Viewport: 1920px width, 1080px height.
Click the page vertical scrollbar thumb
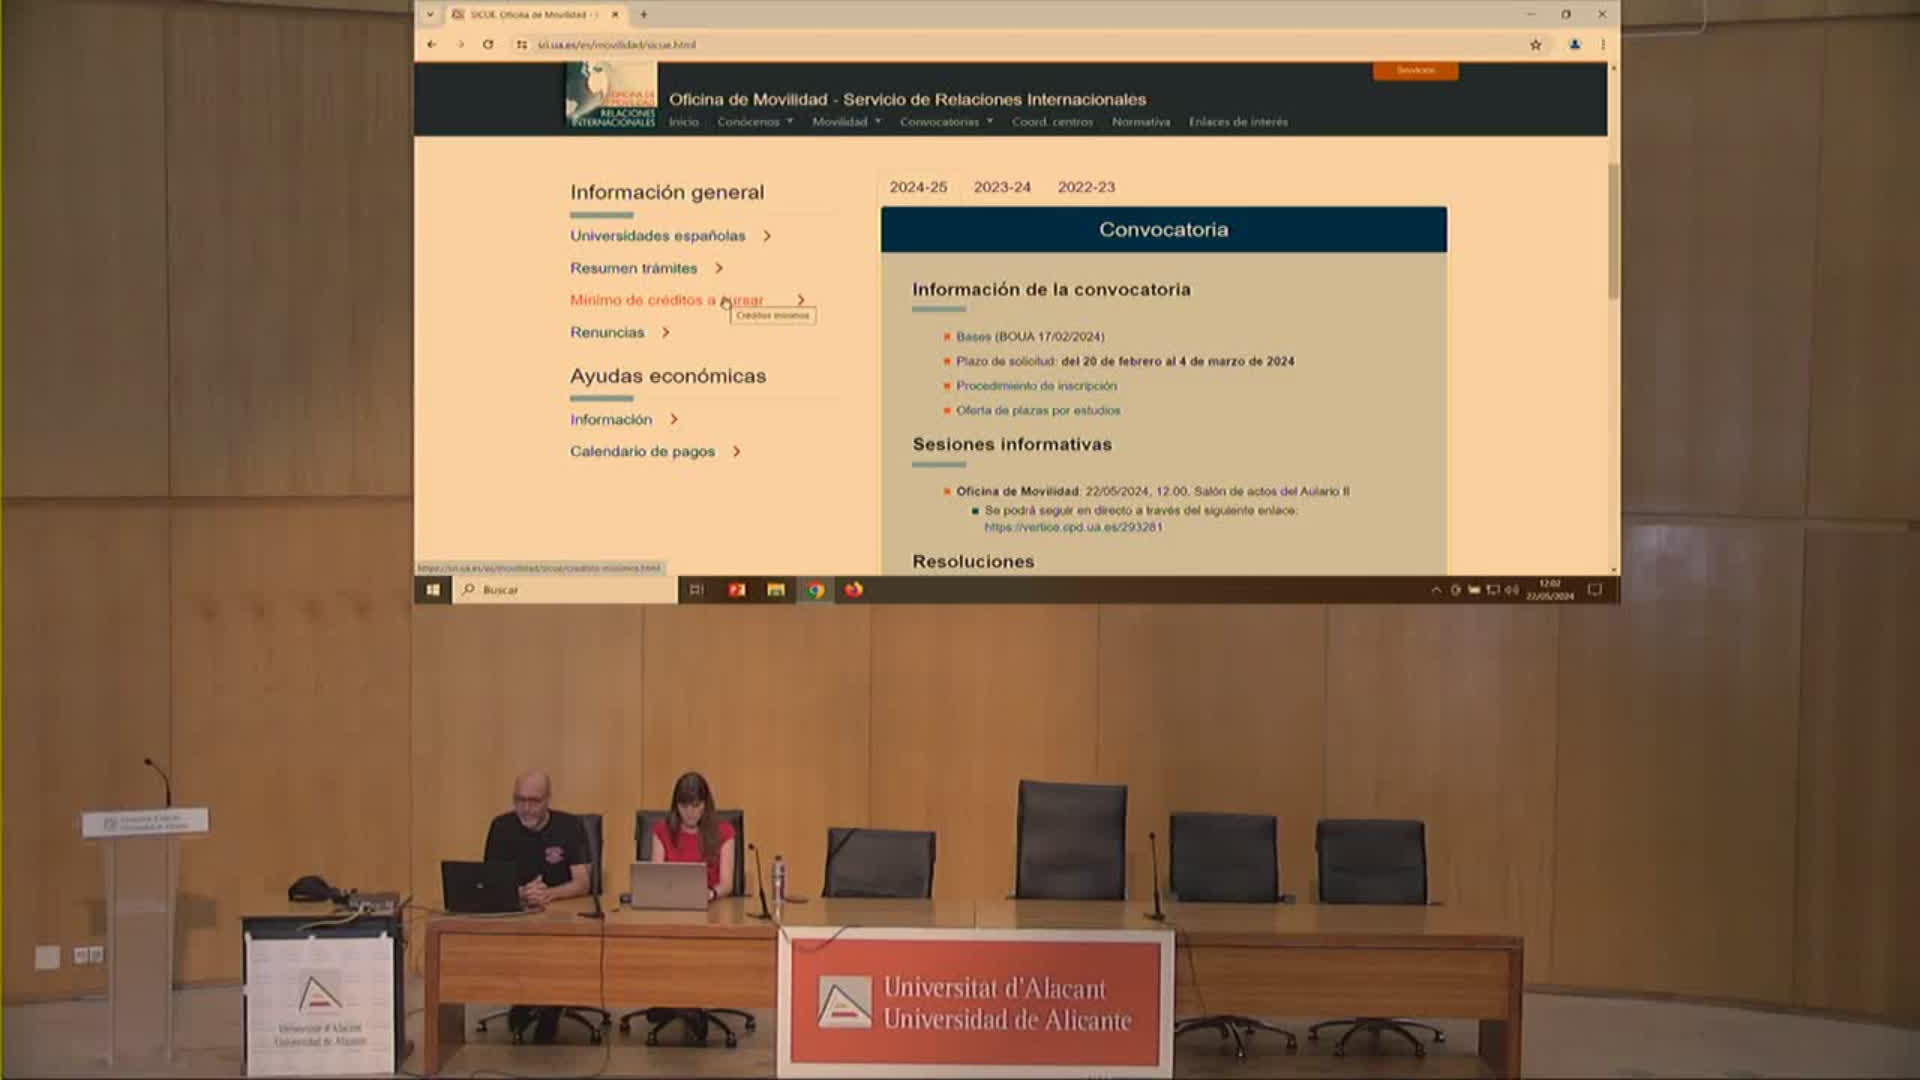1612,230
